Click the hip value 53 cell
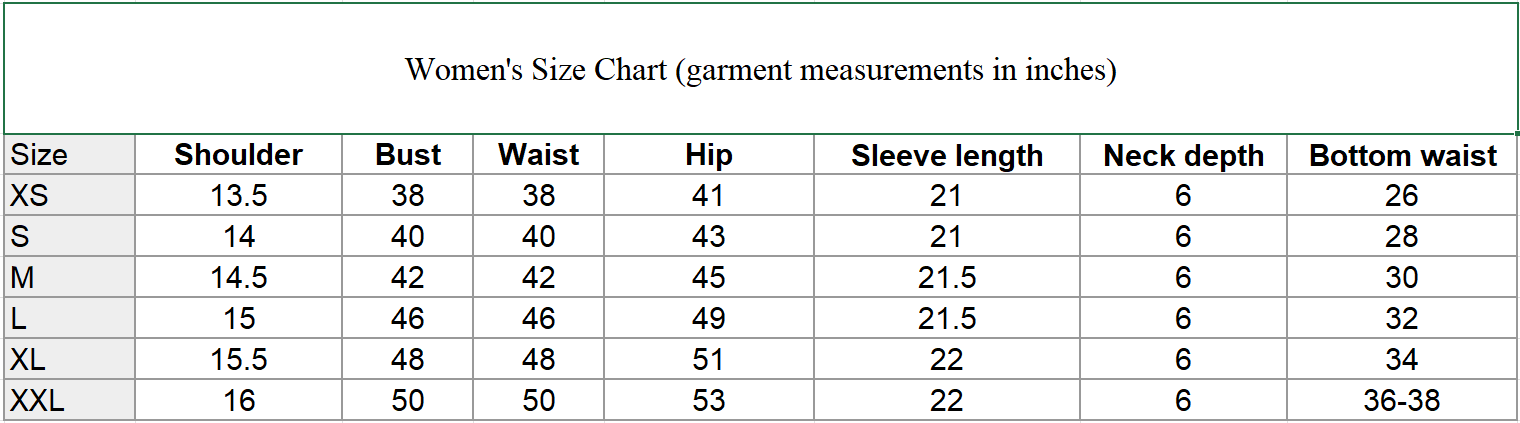 709,401
